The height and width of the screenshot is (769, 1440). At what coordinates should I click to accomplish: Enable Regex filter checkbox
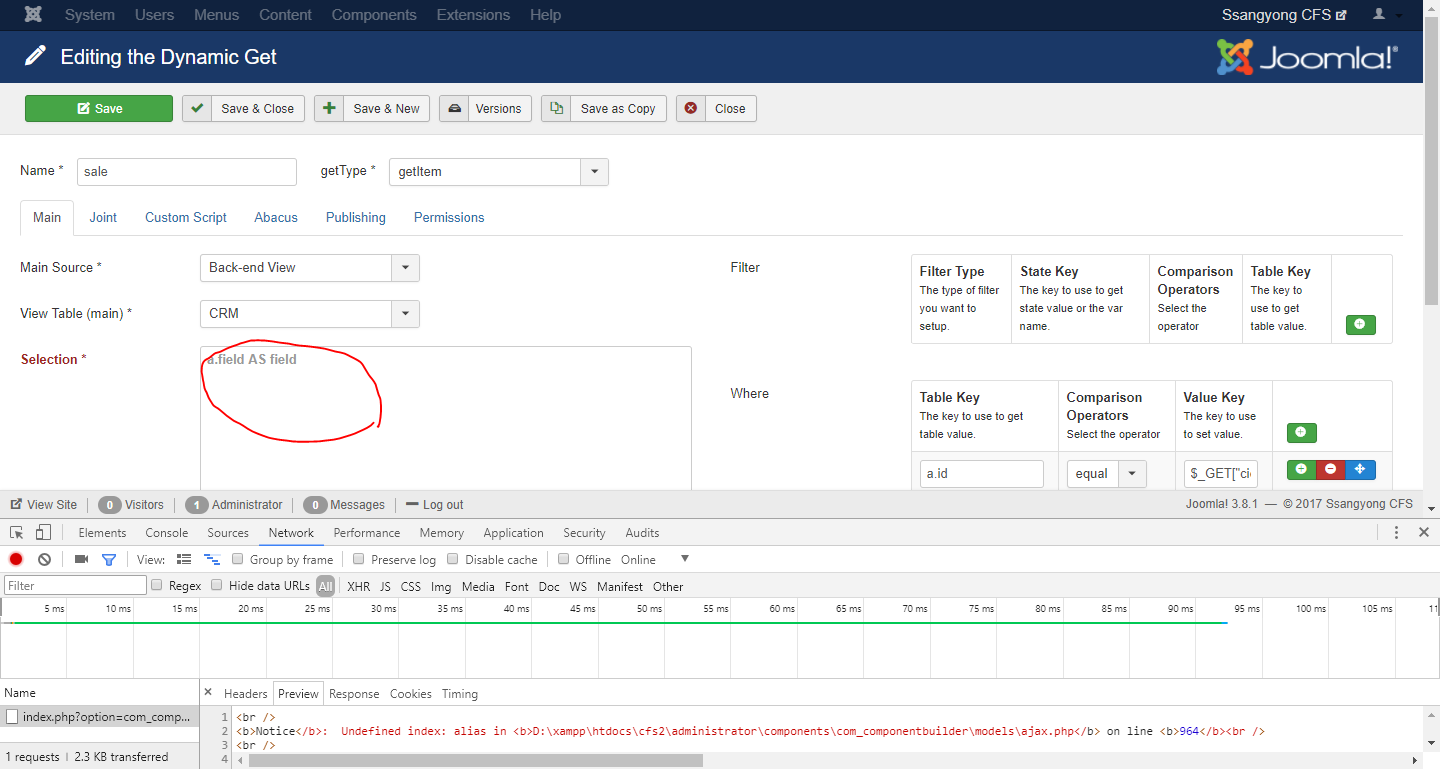(x=157, y=585)
